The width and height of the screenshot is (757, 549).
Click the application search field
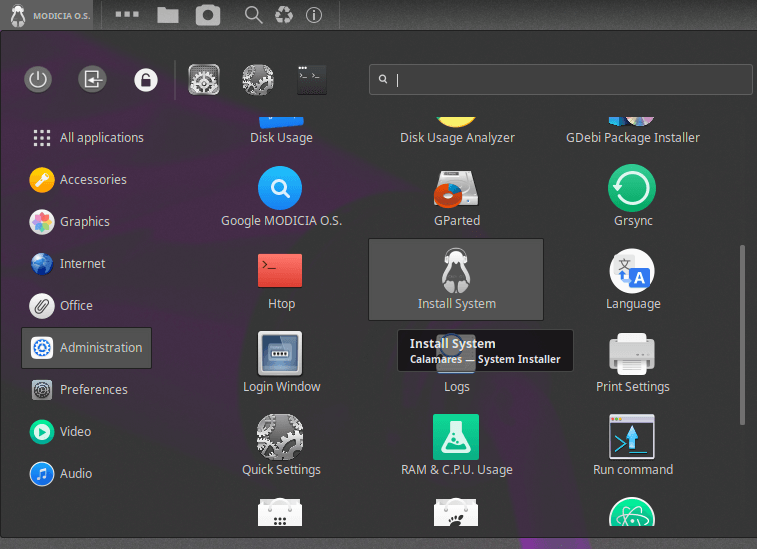click(x=560, y=80)
